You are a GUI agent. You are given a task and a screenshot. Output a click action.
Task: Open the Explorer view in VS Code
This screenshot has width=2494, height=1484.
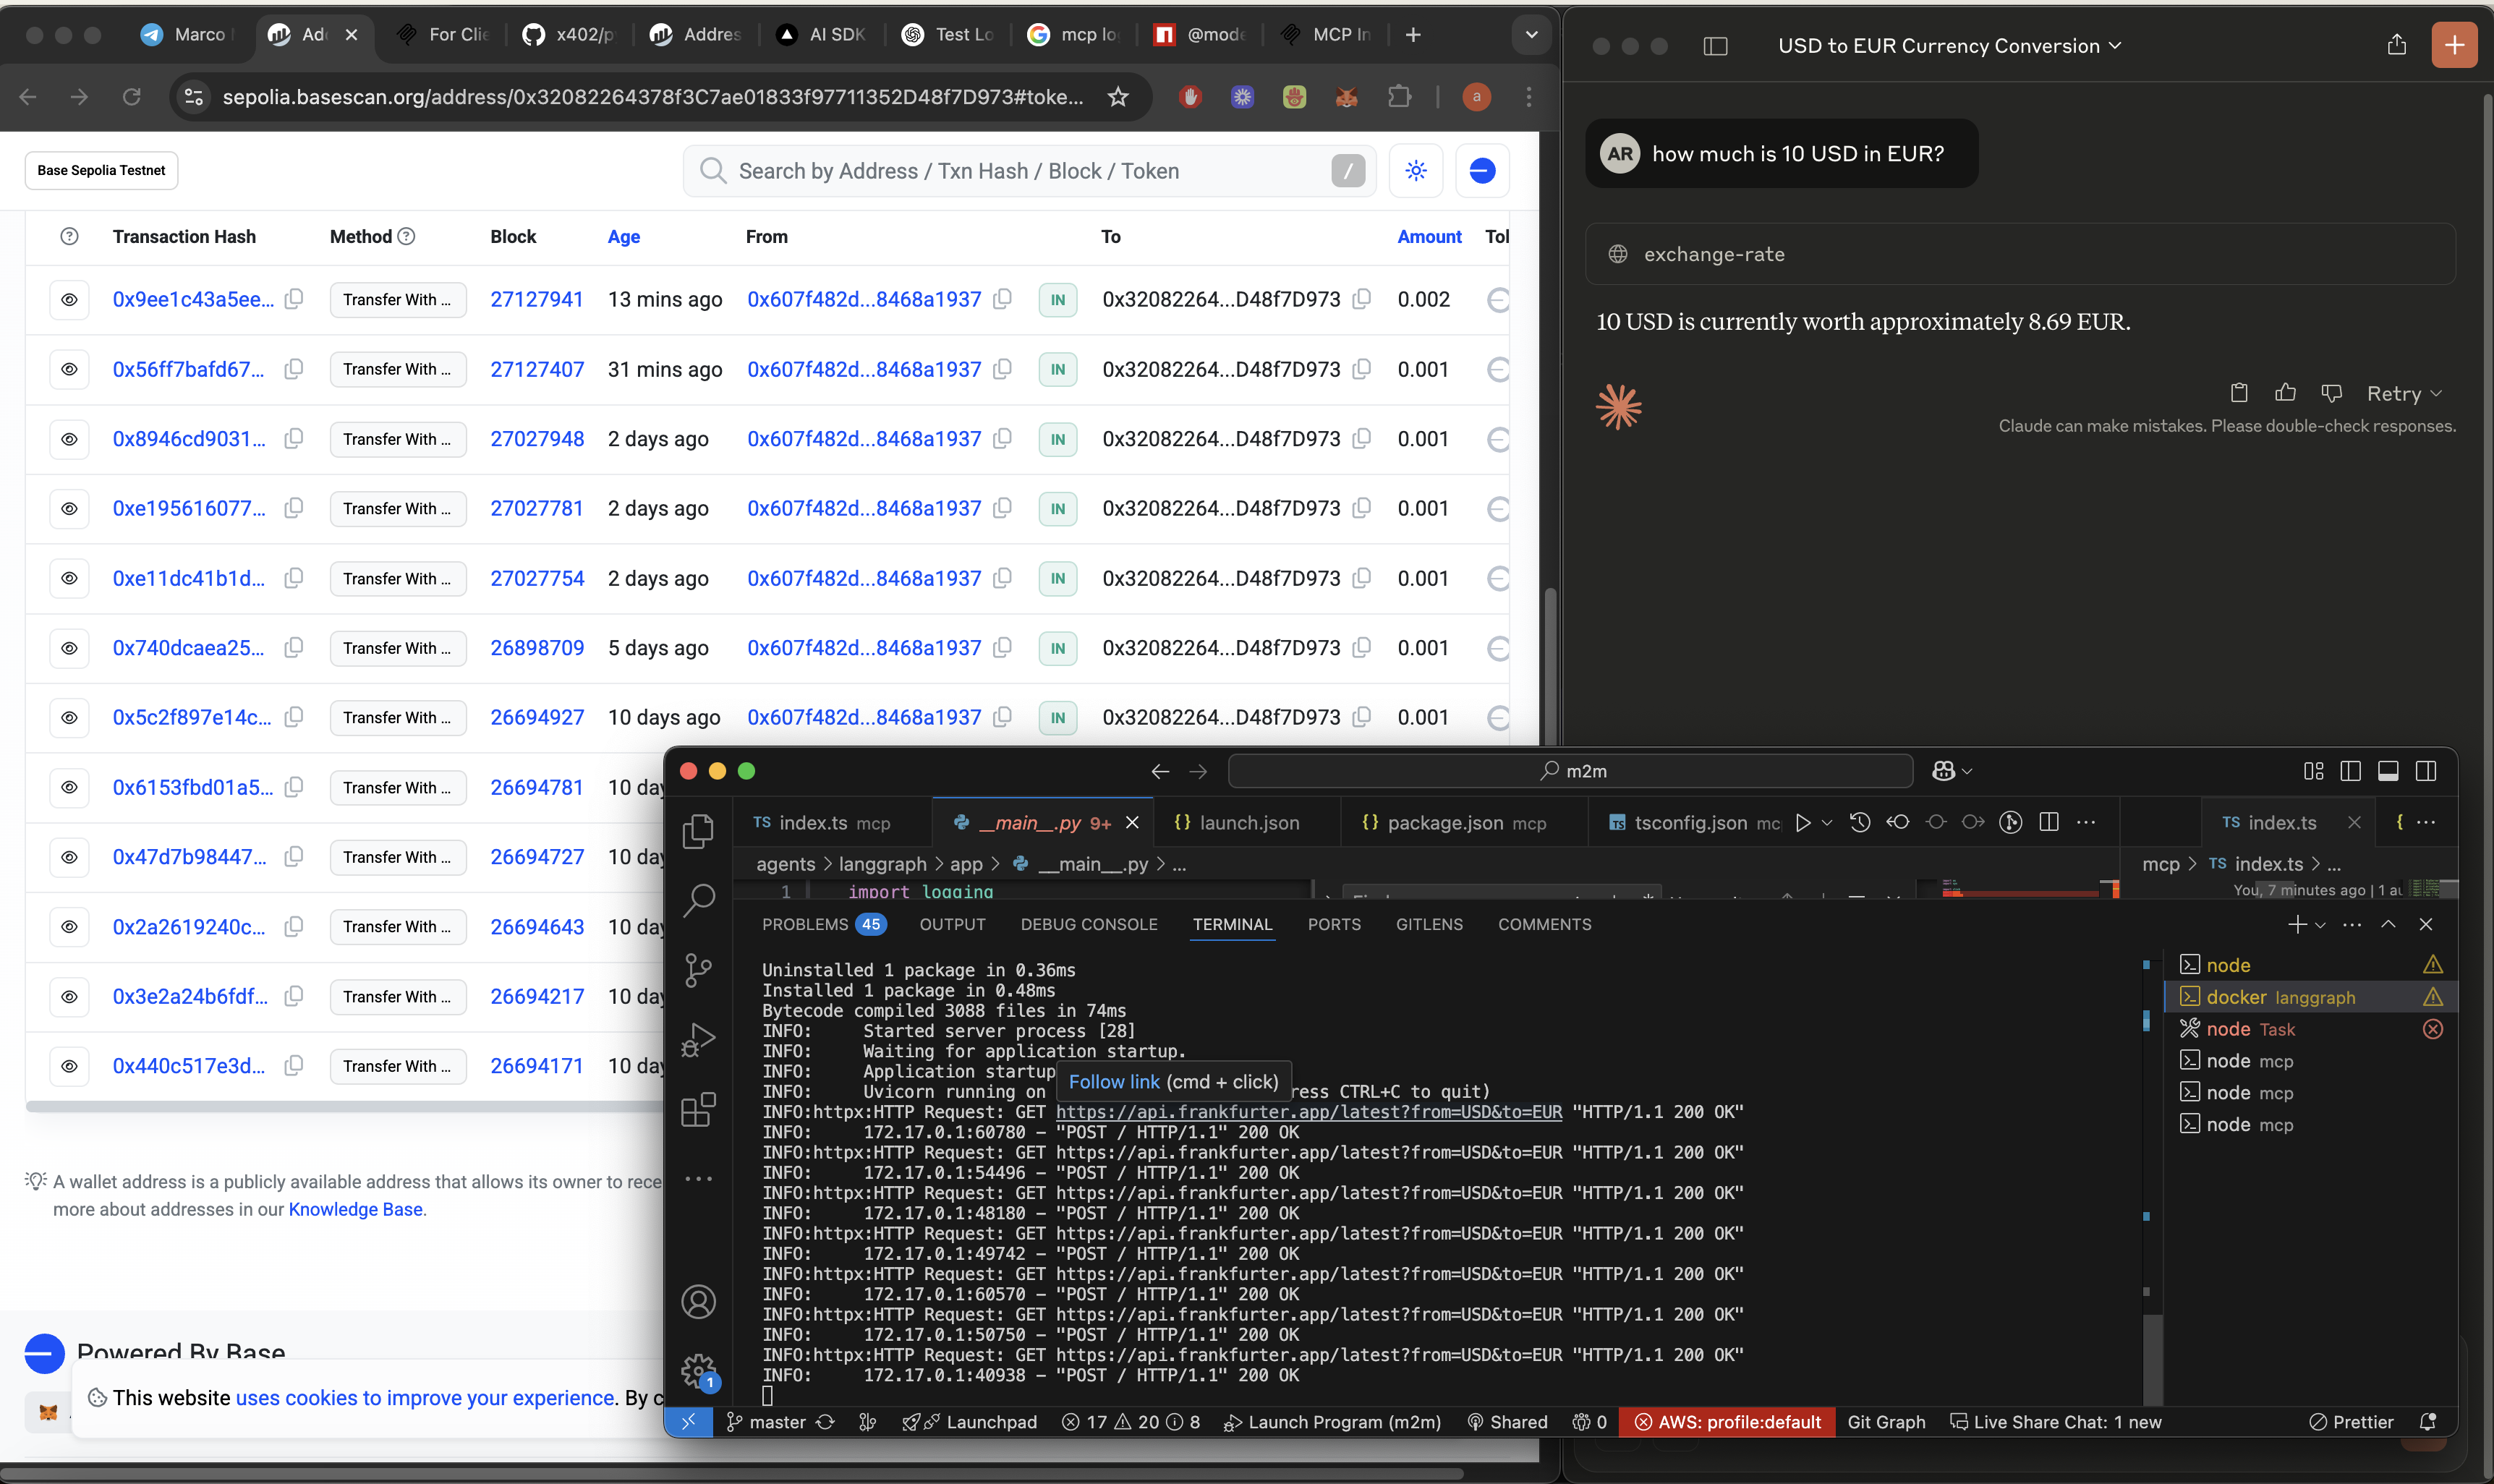(698, 832)
